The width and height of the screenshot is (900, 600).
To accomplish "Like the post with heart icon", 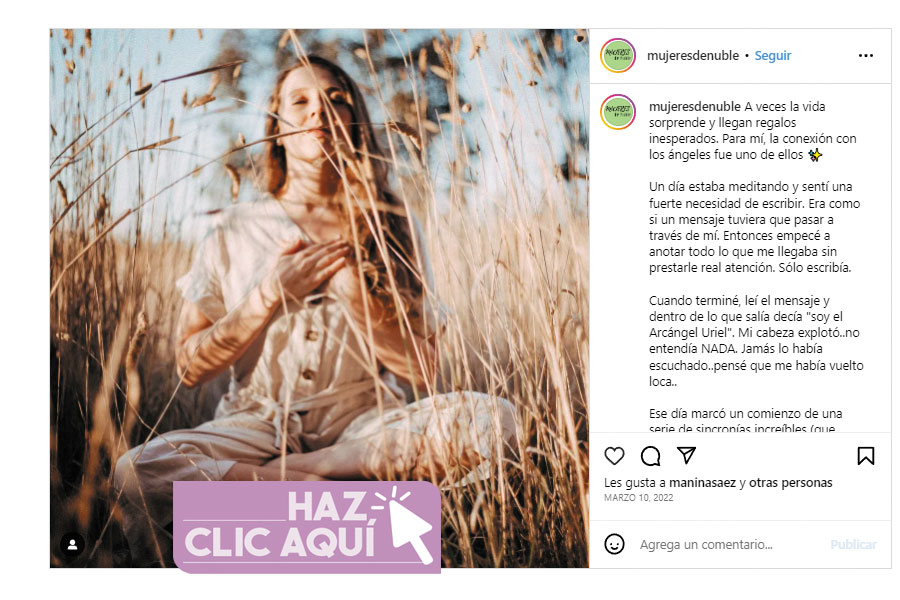I will pos(614,456).
